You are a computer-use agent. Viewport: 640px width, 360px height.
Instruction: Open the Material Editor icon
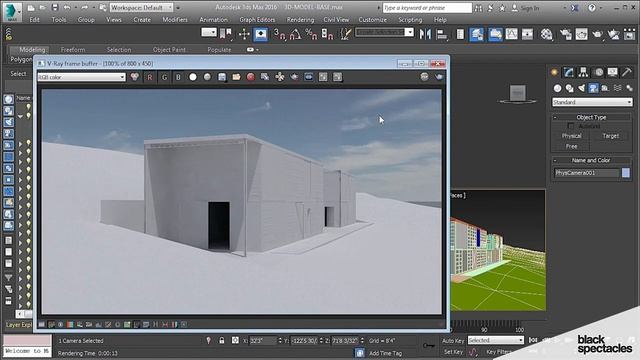pyautogui.click(x=547, y=34)
